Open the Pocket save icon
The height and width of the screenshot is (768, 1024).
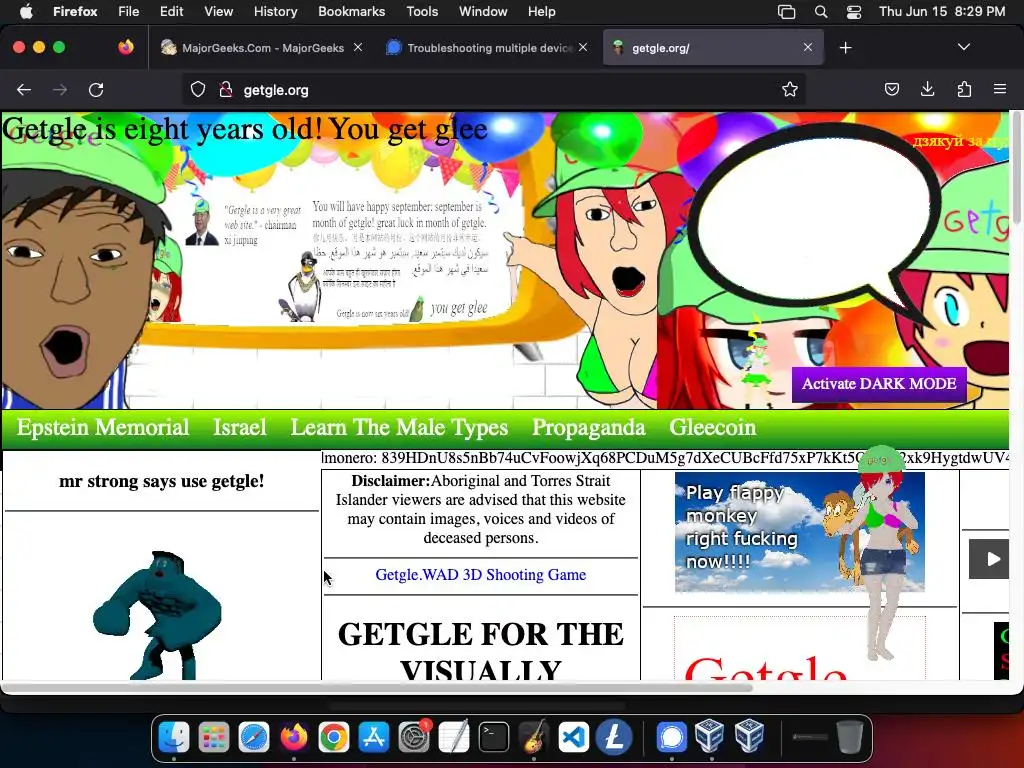[x=891, y=89]
